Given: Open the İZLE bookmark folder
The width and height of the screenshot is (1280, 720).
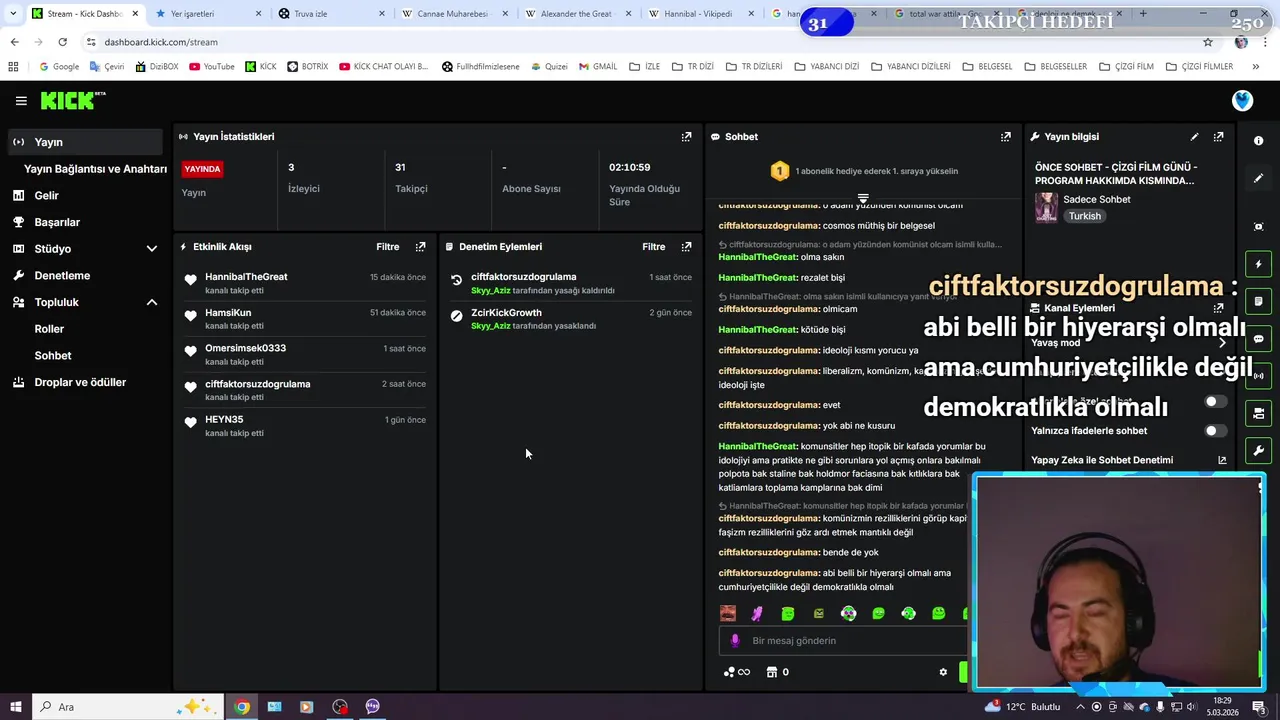Looking at the screenshot, I should (645, 67).
